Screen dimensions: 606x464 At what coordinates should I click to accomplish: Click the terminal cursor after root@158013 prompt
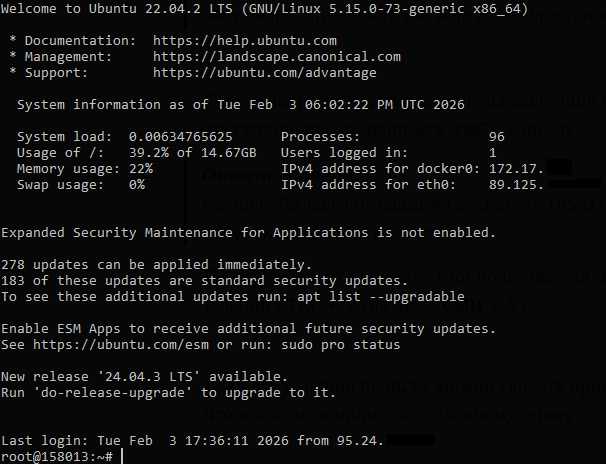(x=120, y=456)
